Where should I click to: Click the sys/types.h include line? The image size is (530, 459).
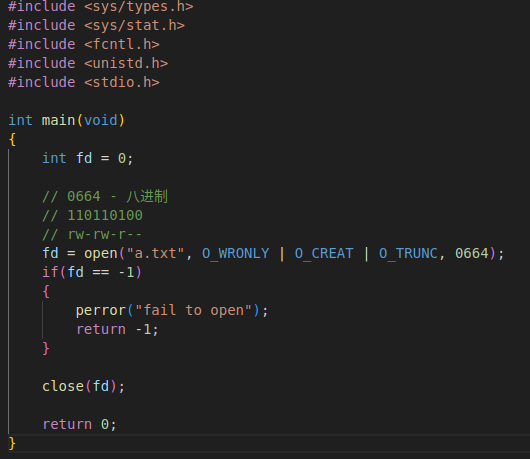100,6
